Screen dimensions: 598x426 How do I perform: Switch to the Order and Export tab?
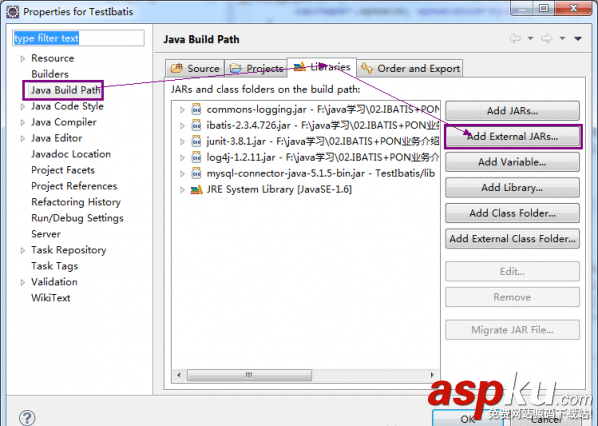click(410, 68)
